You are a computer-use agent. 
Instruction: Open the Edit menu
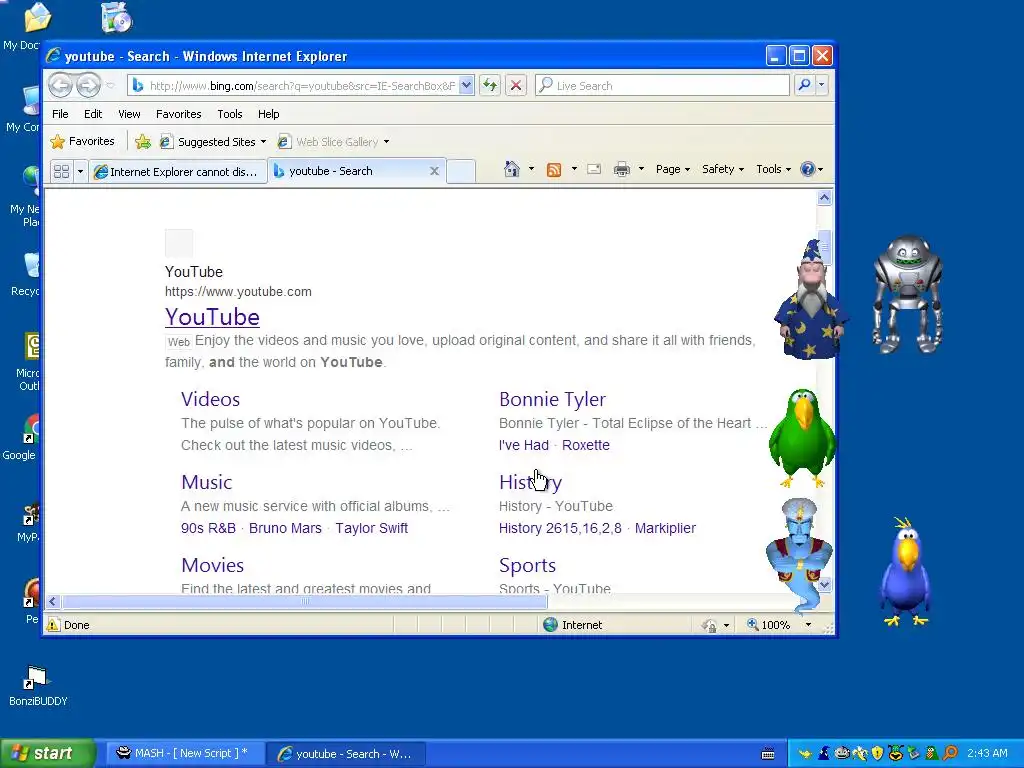point(93,114)
